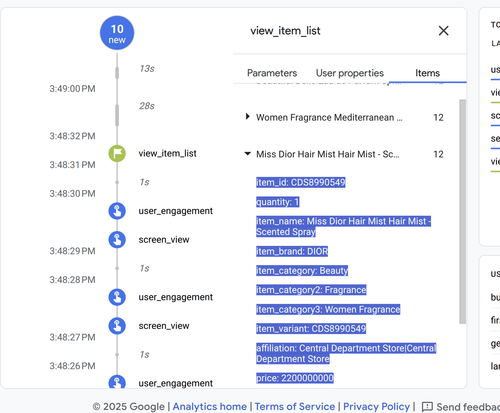Click the item_id: CDS8990549 line
The height and width of the screenshot is (413, 500).
[x=301, y=182]
